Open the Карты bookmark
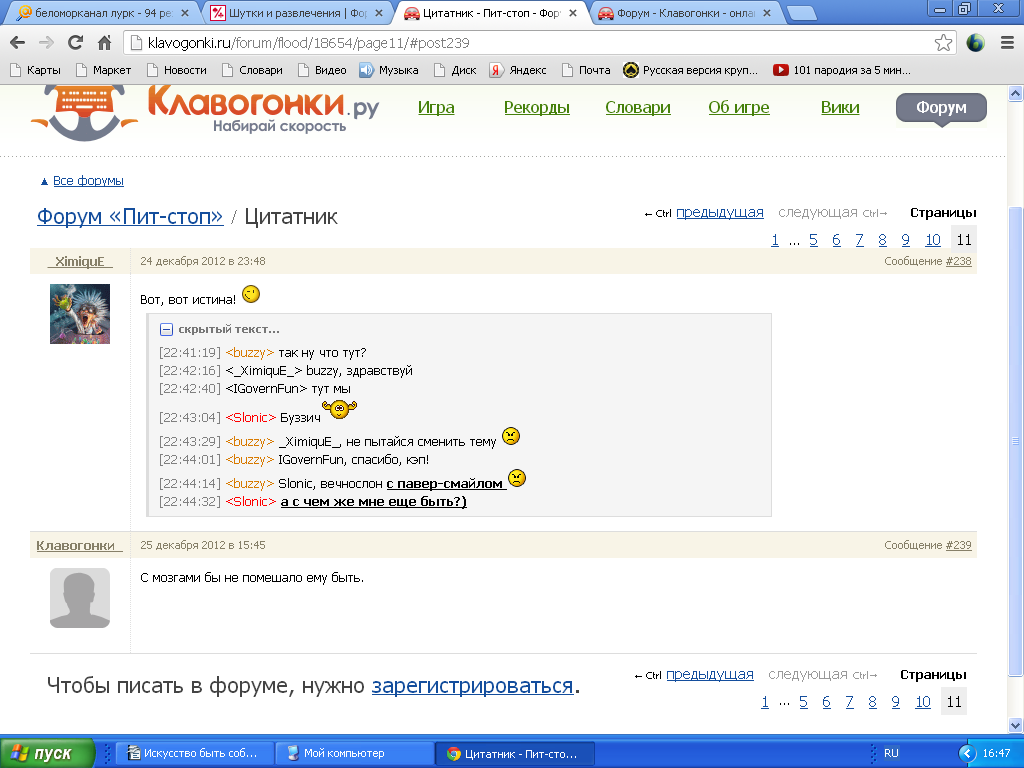This screenshot has height=768, width=1024. click(x=36, y=70)
